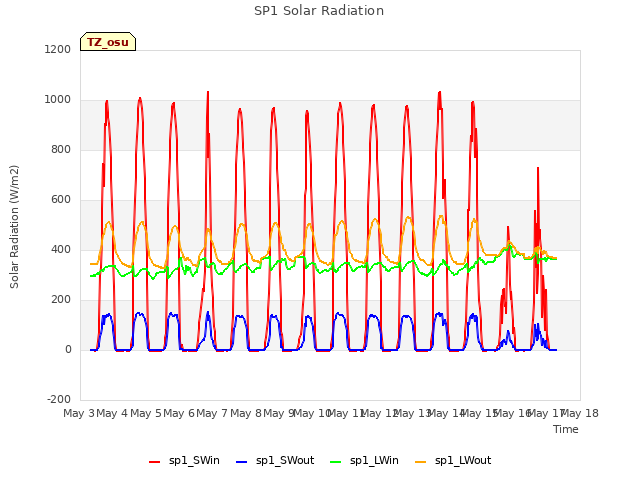Image resolution: width=640 pixels, height=480 pixels.
Task: Click the May 3 x-axis tick label
Action: click(x=79, y=413)
